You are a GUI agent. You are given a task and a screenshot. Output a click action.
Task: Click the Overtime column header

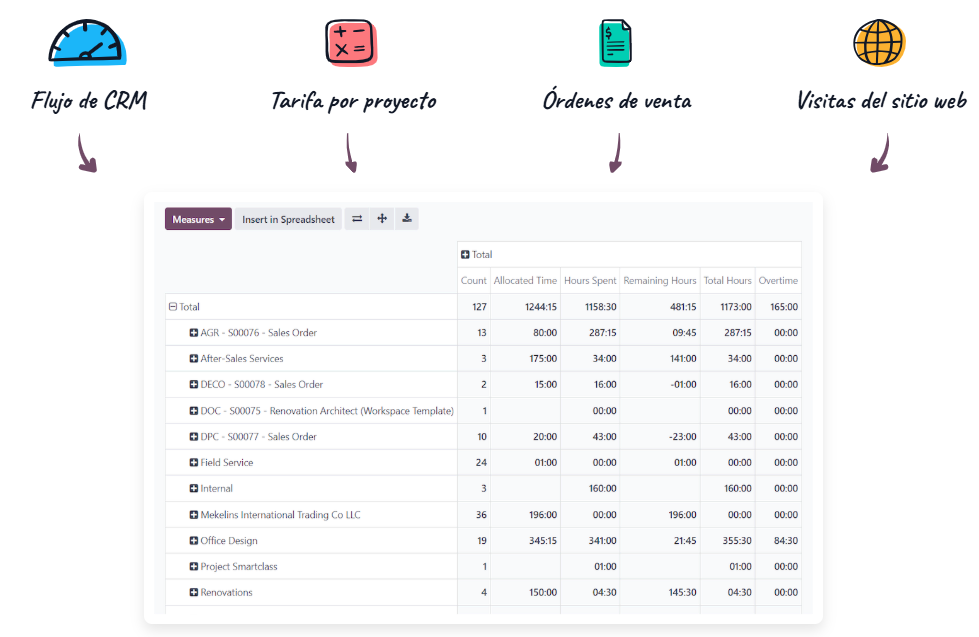pyautogui.click(x=778, y=281)
